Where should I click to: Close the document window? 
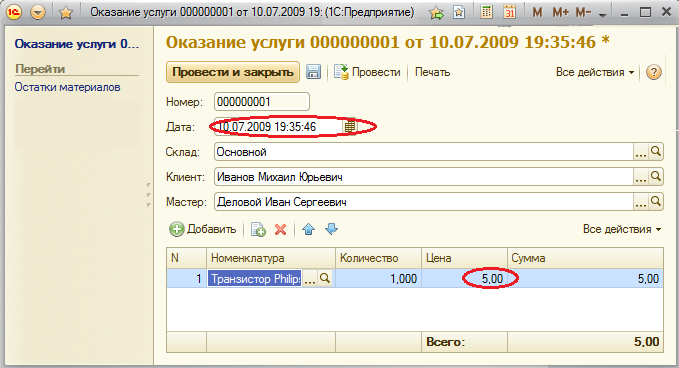[667, 12]
